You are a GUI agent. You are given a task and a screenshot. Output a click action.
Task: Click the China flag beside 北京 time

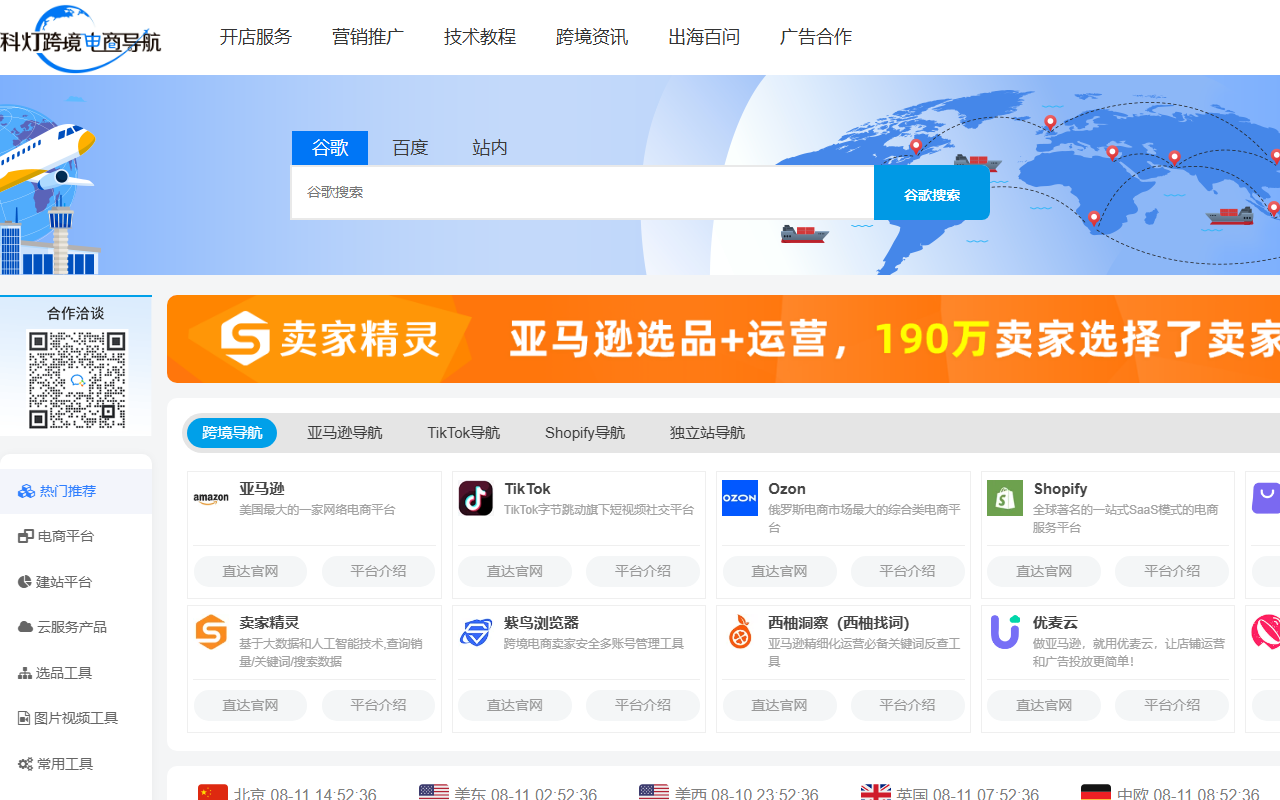pos(213,793)
